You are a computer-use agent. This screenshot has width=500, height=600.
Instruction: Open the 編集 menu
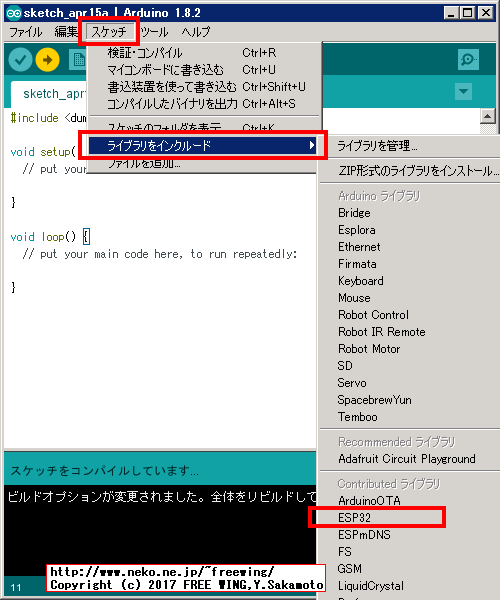(x=66, y=32)
